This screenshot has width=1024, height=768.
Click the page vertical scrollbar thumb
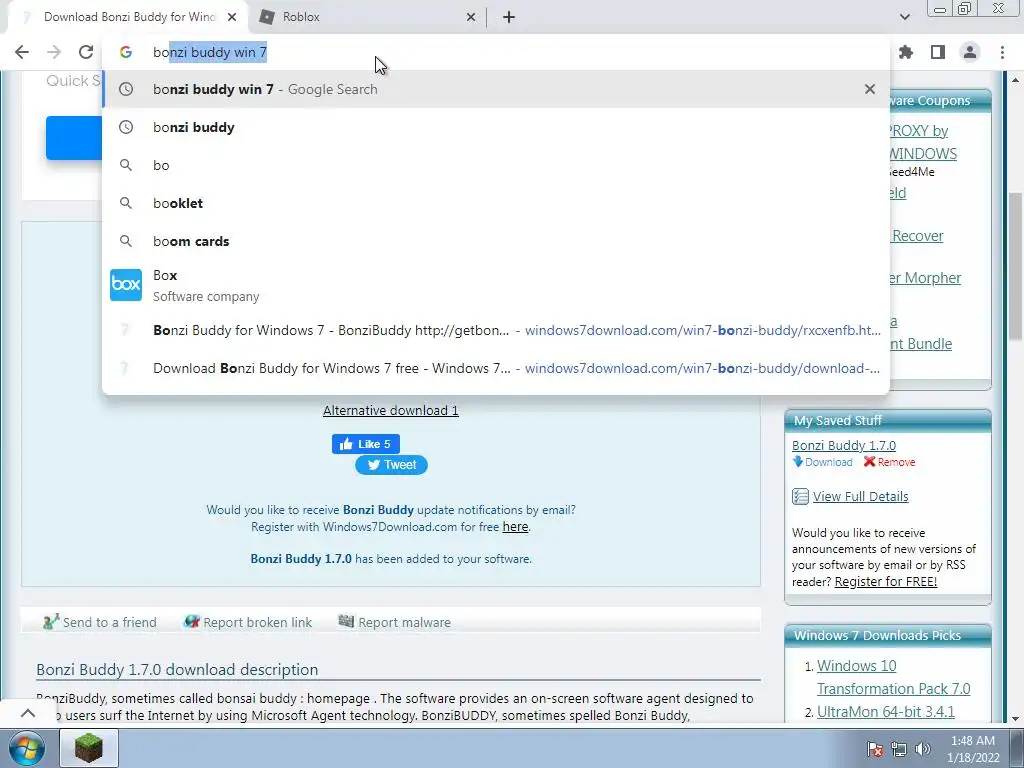pyautogui.click(x=1016, y=266)
